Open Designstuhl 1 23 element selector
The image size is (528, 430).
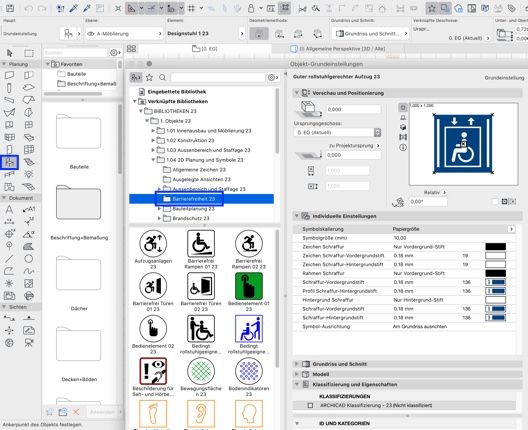pyautogui.click(x=206, y=34)
